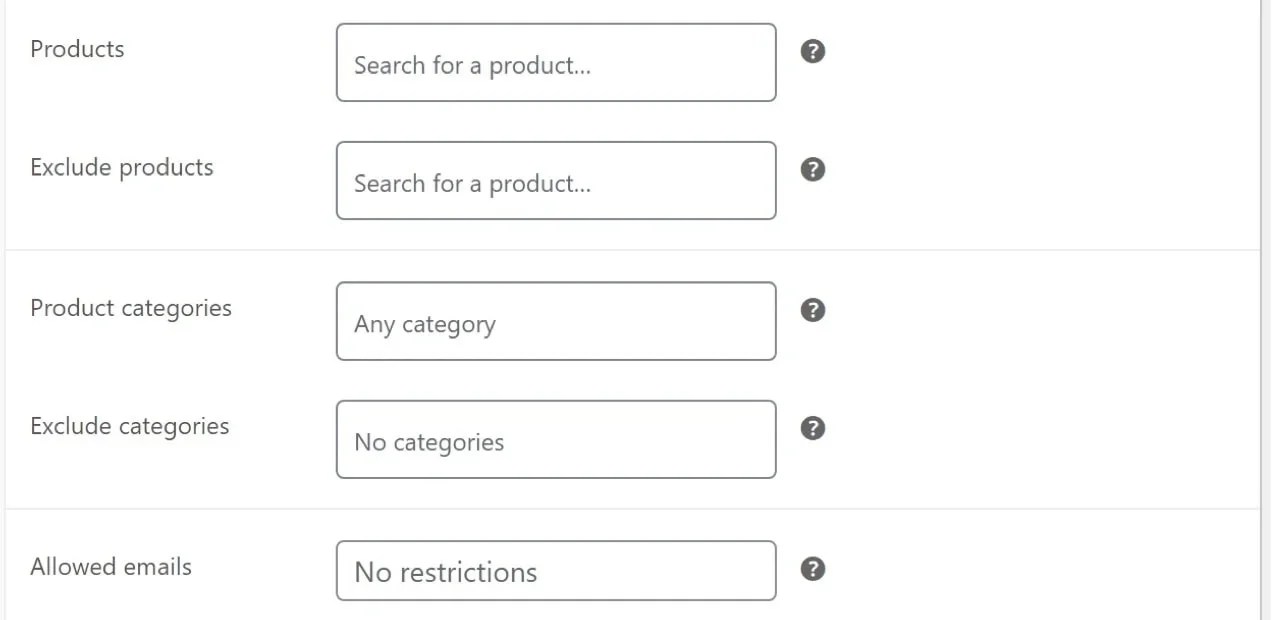Click "No categories" placeholder text
The image size is (1272, 620).
(429, 443)
